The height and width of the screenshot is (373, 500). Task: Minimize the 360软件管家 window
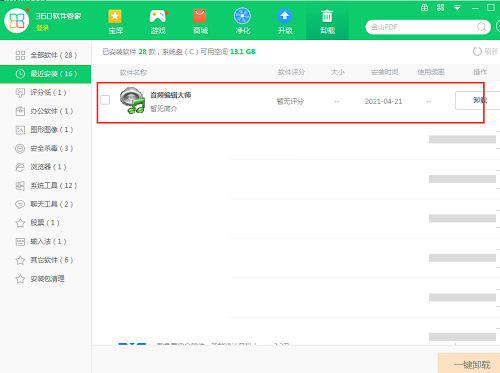tap(475, 8)
